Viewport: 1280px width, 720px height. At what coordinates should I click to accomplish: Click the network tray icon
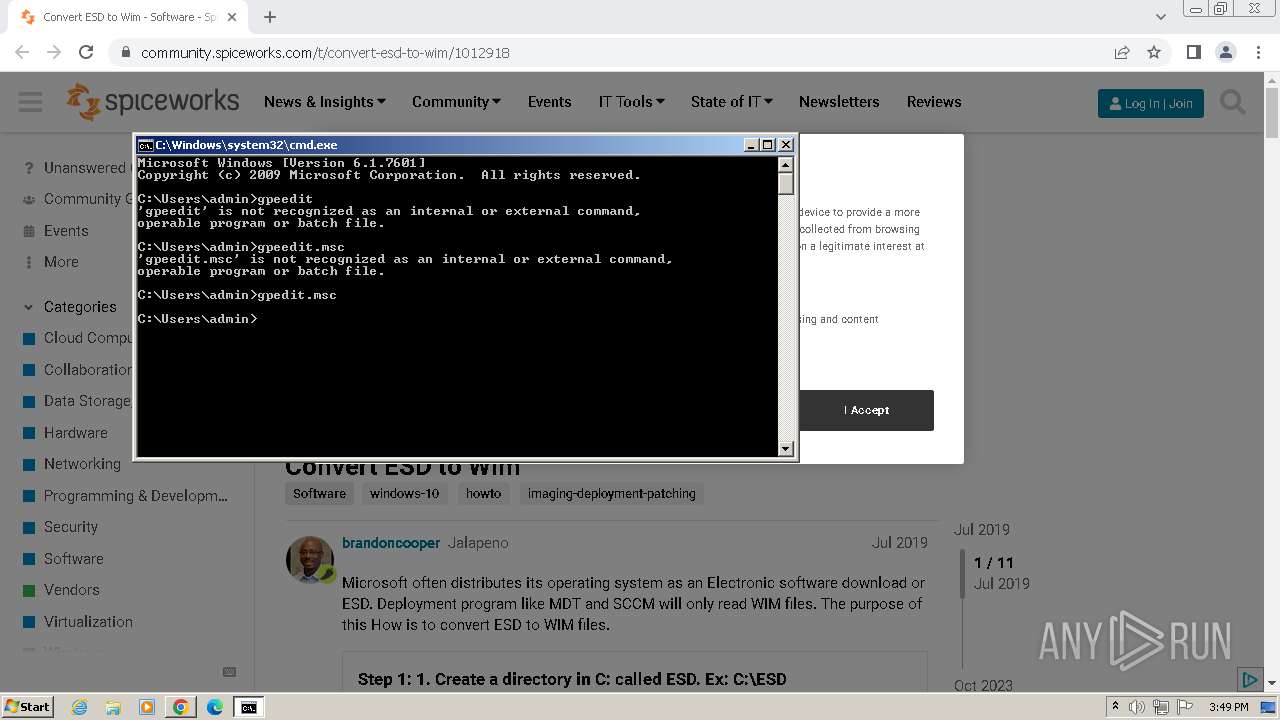[x=1160, y=707]
